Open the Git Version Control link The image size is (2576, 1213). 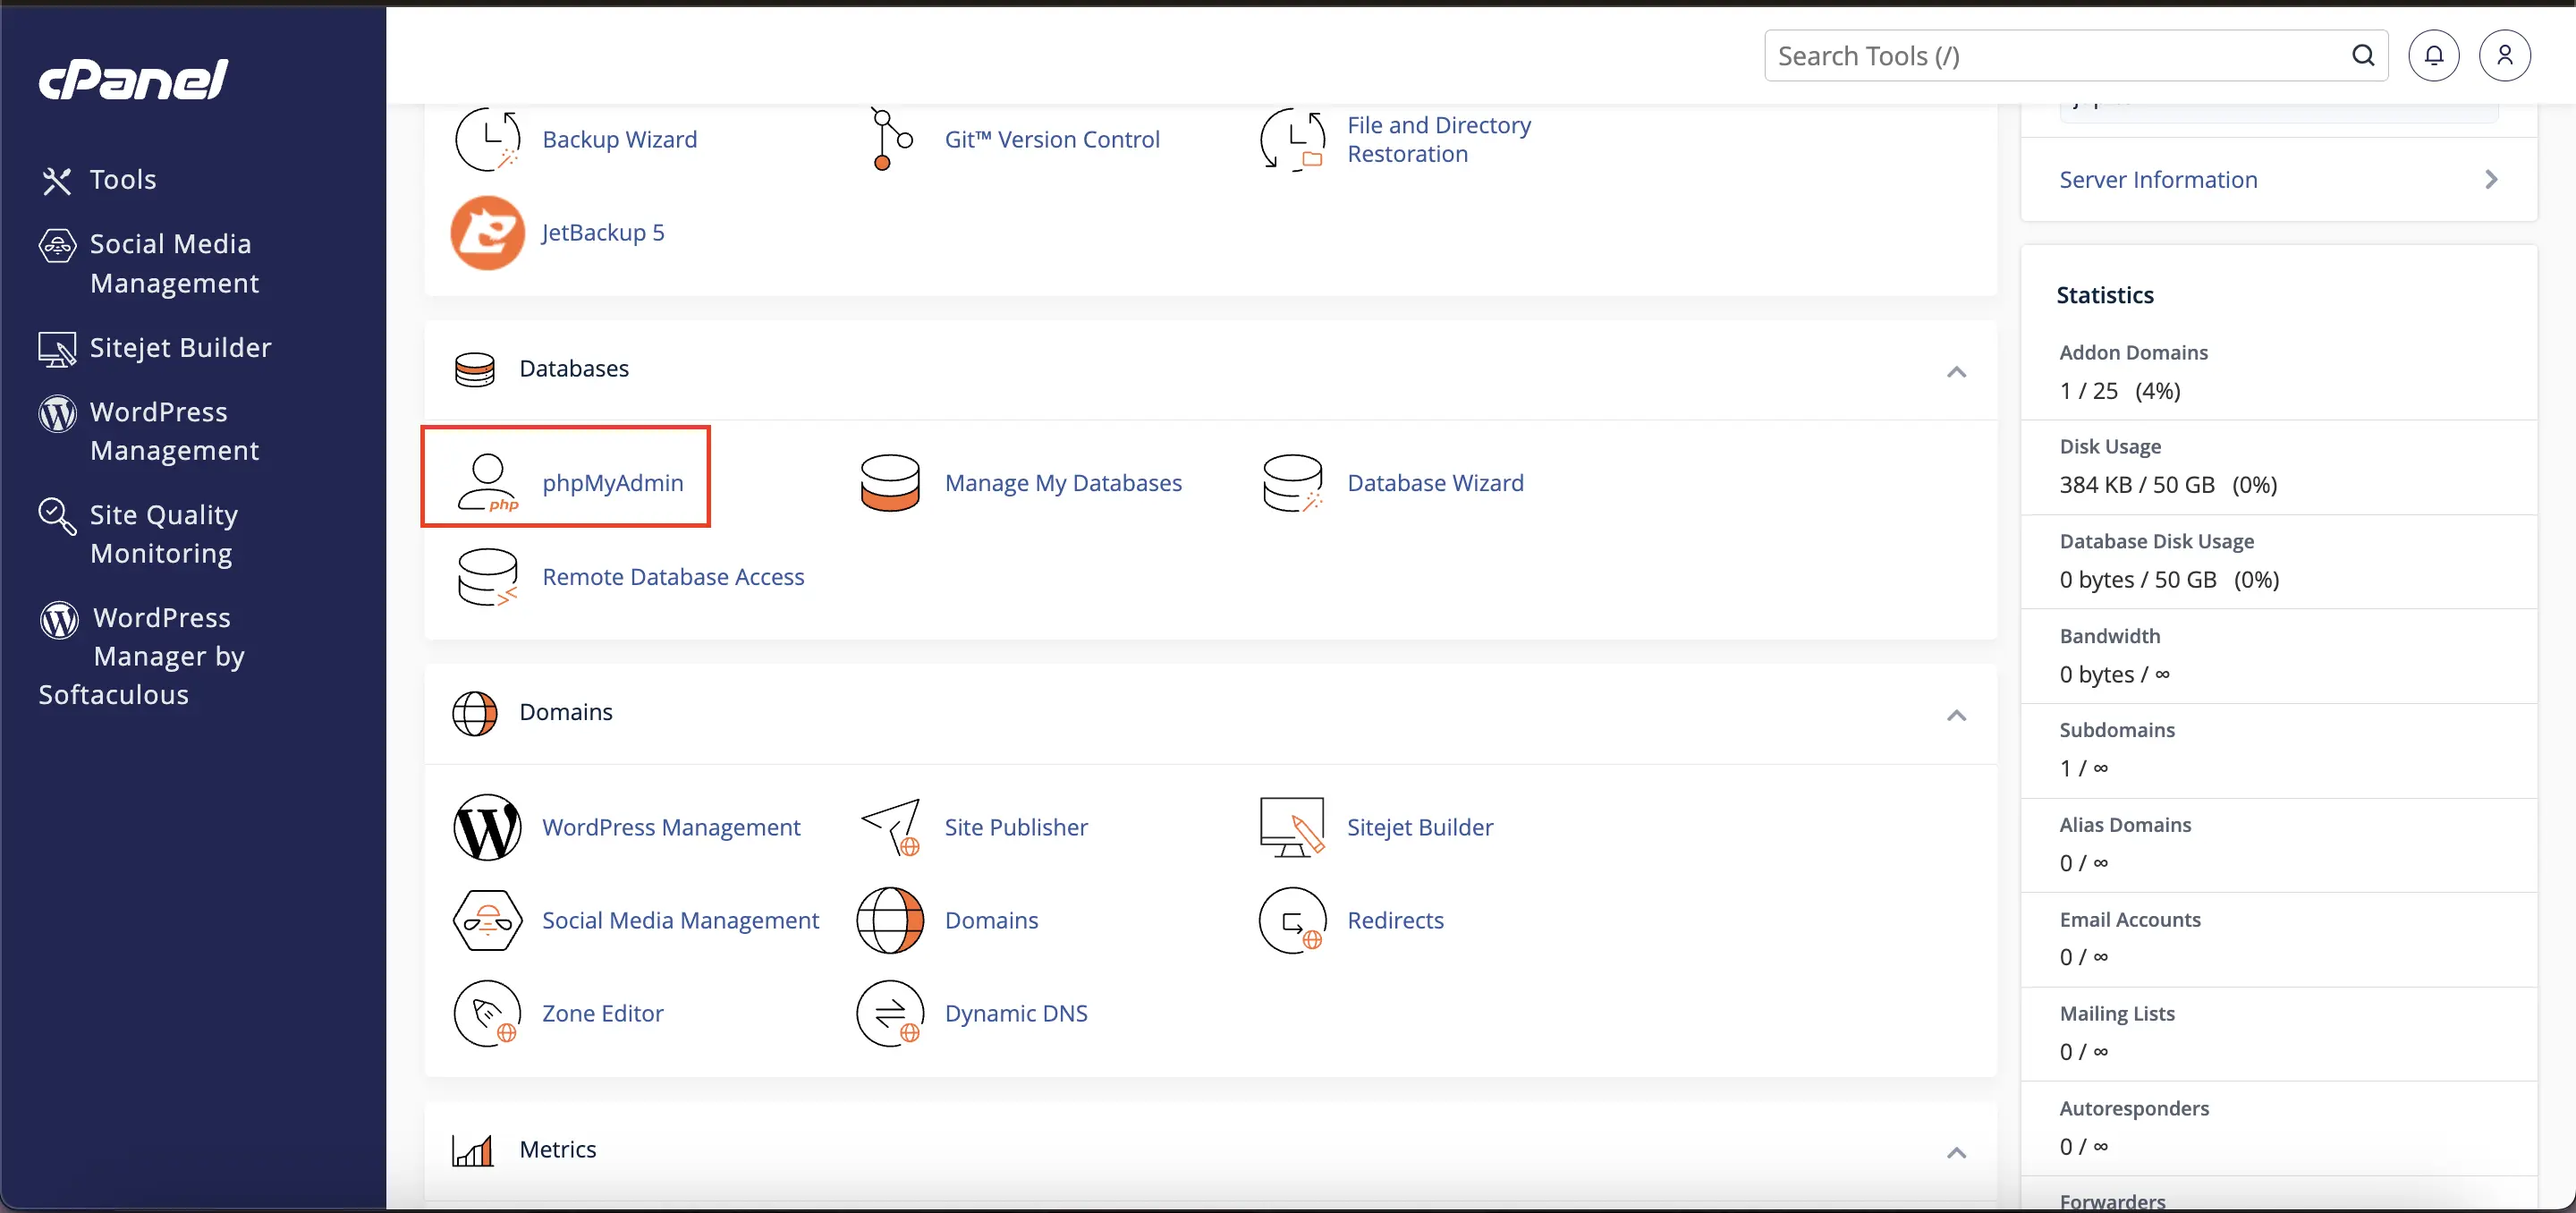(1052, 139)
